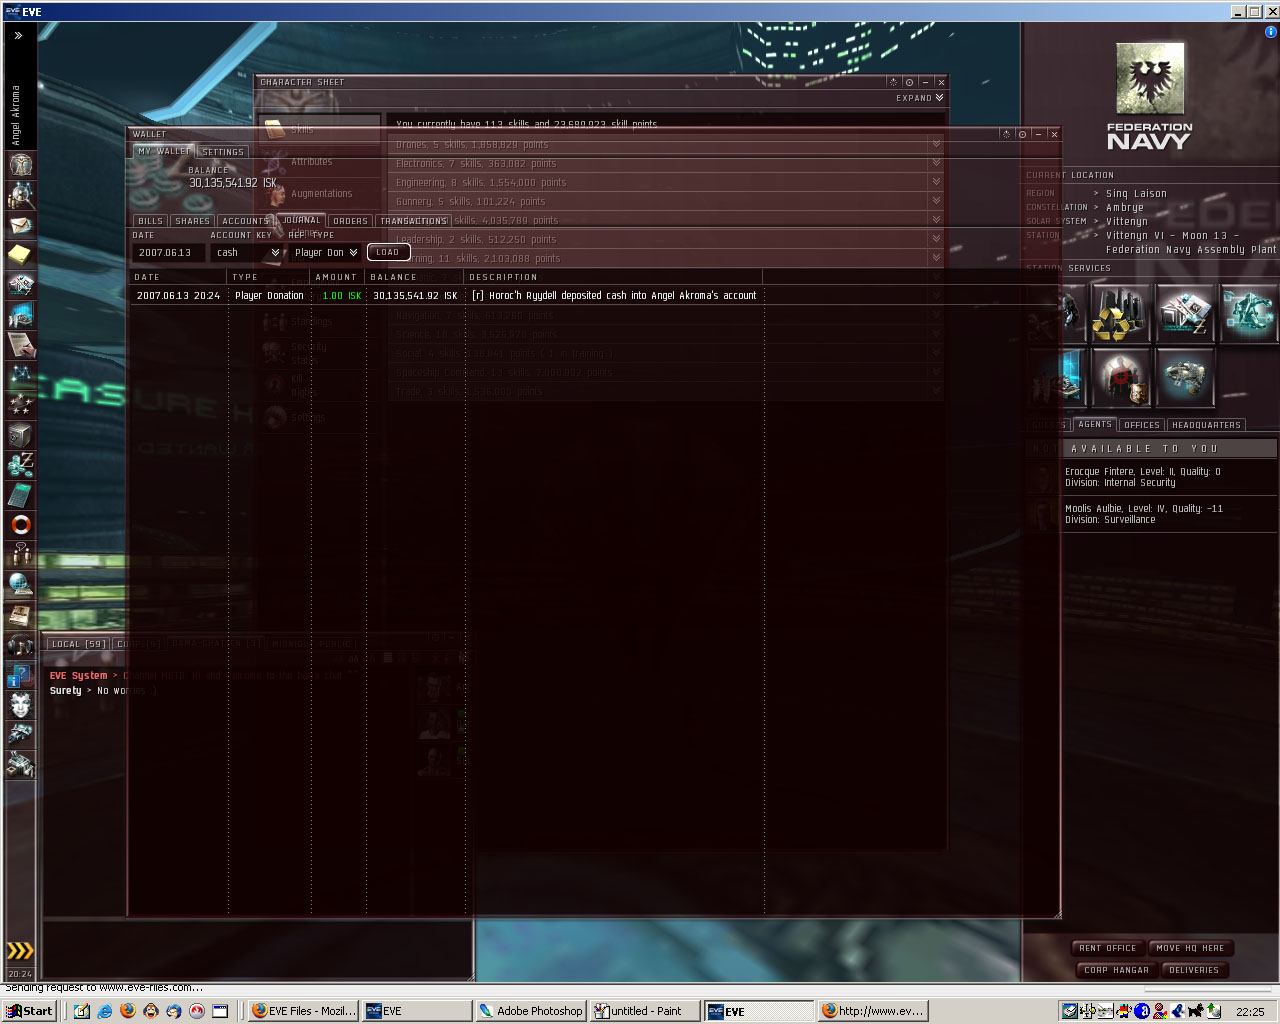Open the EVE Mail envelope icon
Screen dimensions: 1280x1024
(x=21, y=224)
